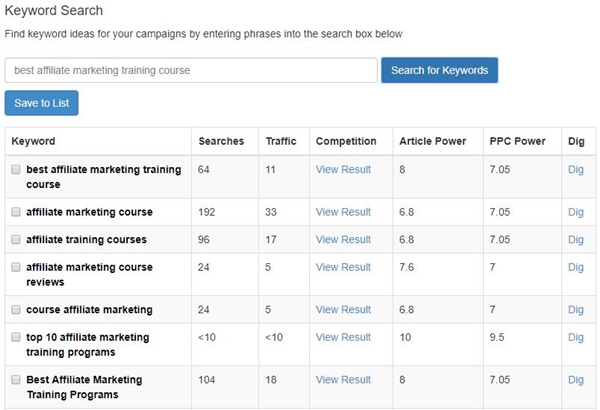Enable checkbox for 'affiliate marketing course reviews'

(x=16, y=267)
